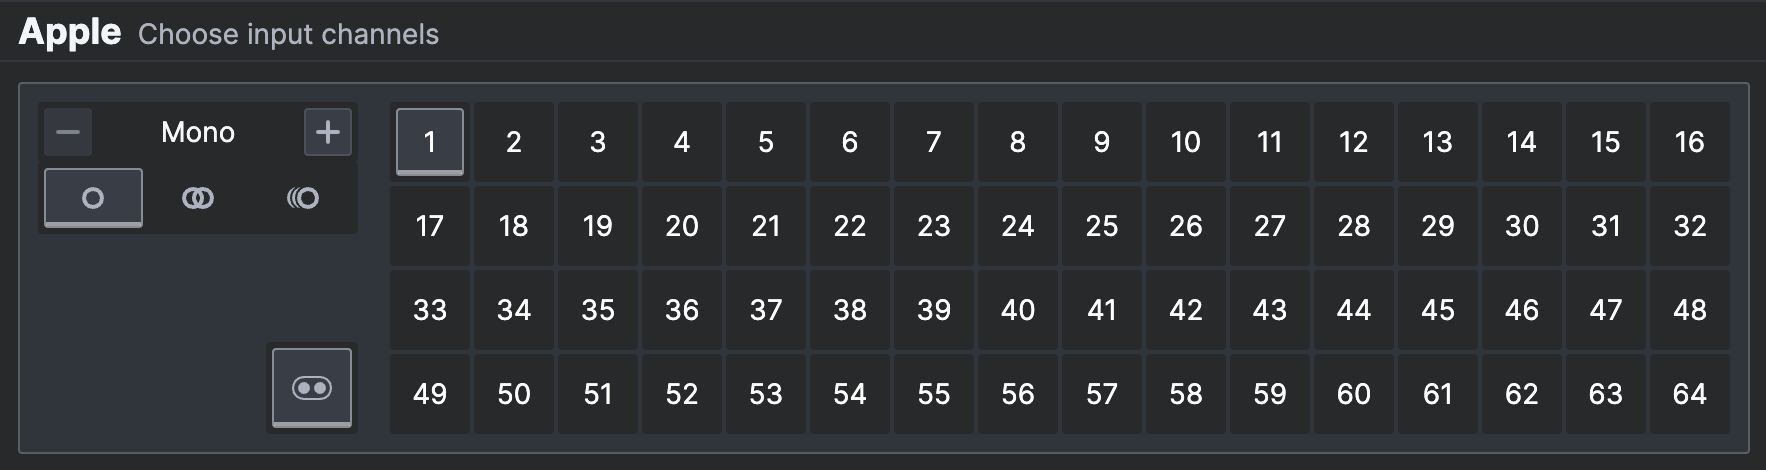Select input channel 16
Image resolution: width=1766 pixels, height=470 pixels.
coord(1690,142)
